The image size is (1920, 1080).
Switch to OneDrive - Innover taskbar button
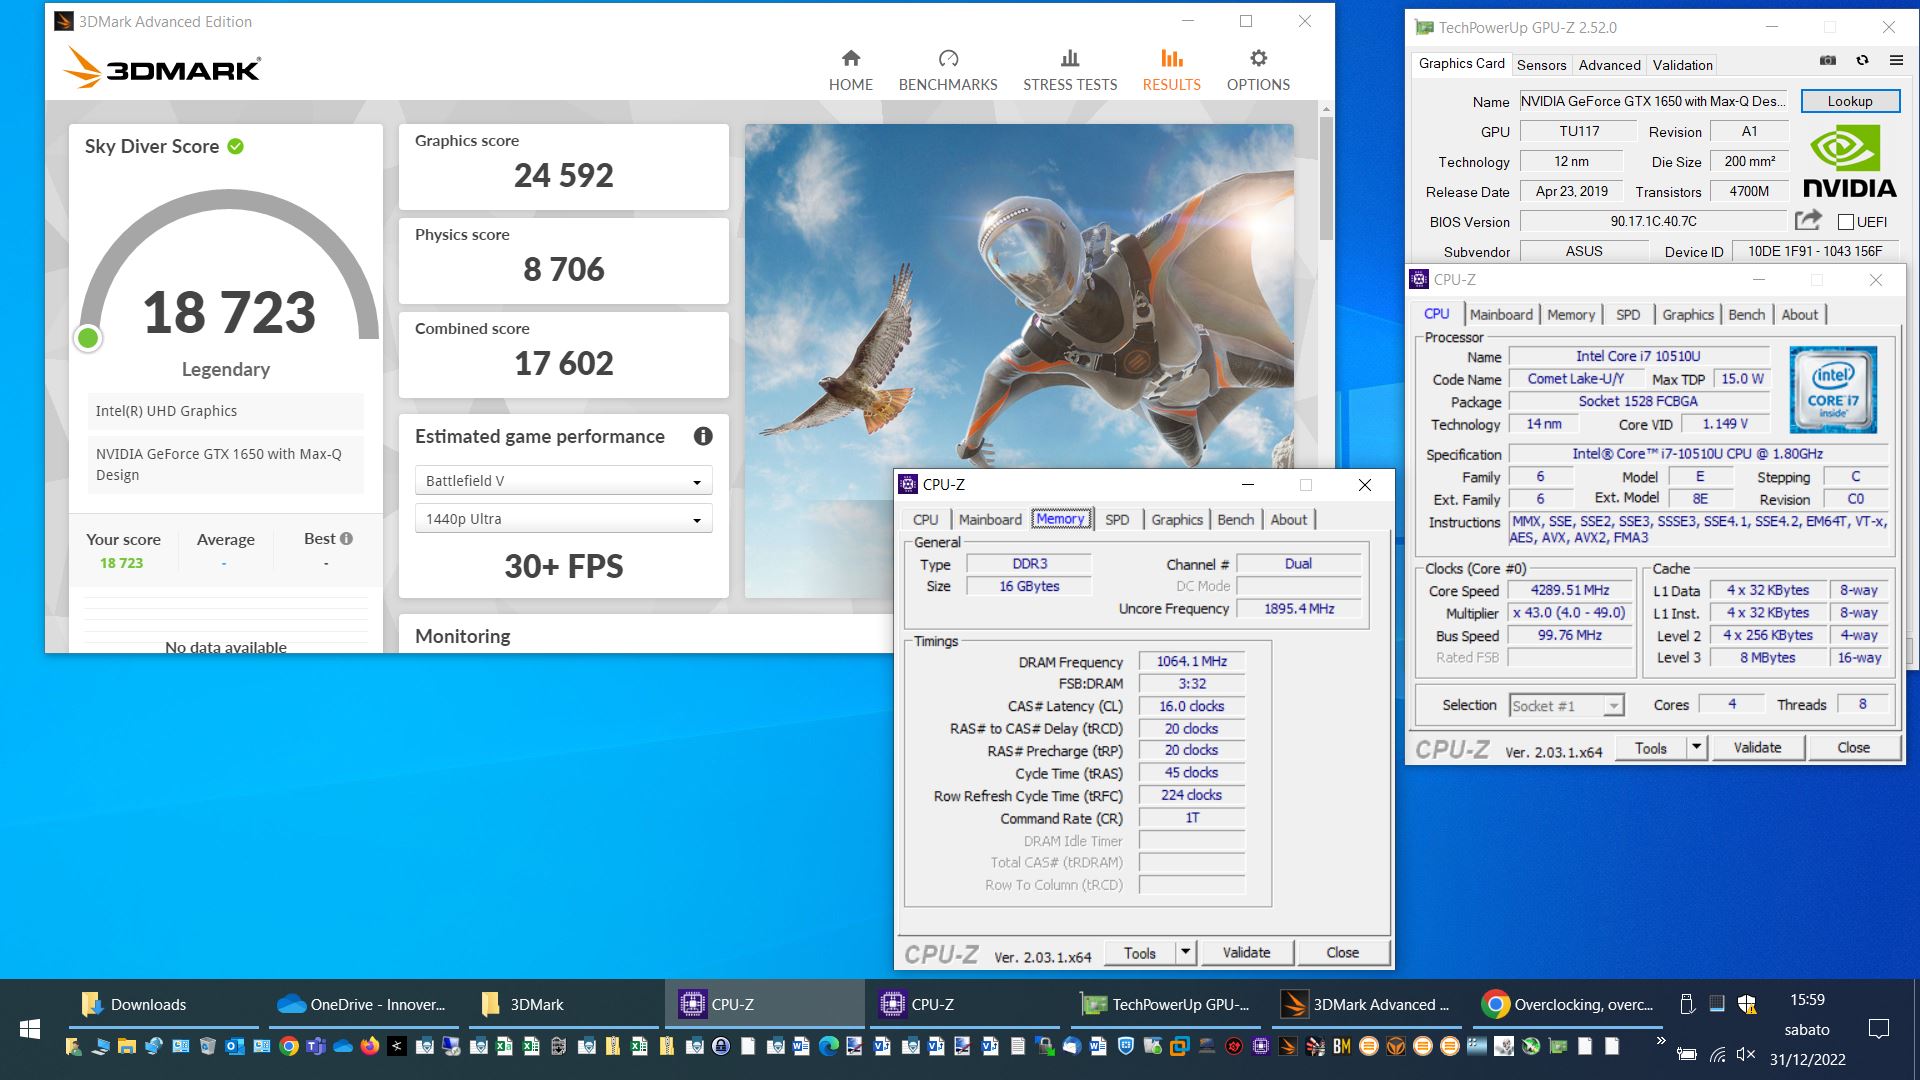pos(364,1004)
